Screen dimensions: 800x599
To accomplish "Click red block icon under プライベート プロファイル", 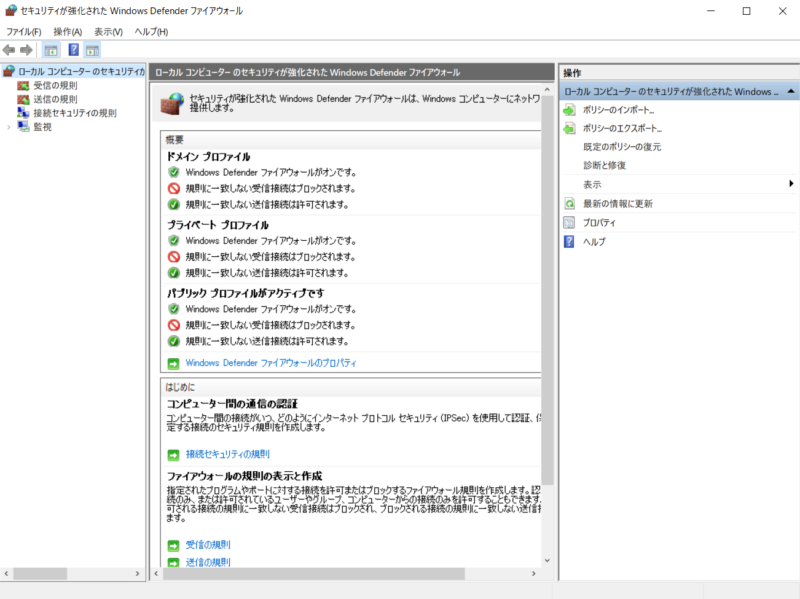I will coord(174,257).
